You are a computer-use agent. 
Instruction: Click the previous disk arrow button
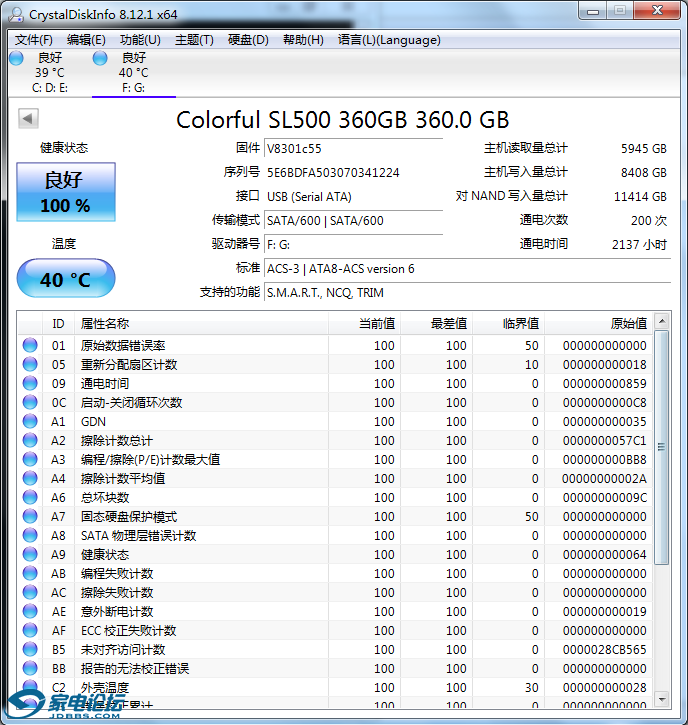pyautogui.click(x=28, y=118)
